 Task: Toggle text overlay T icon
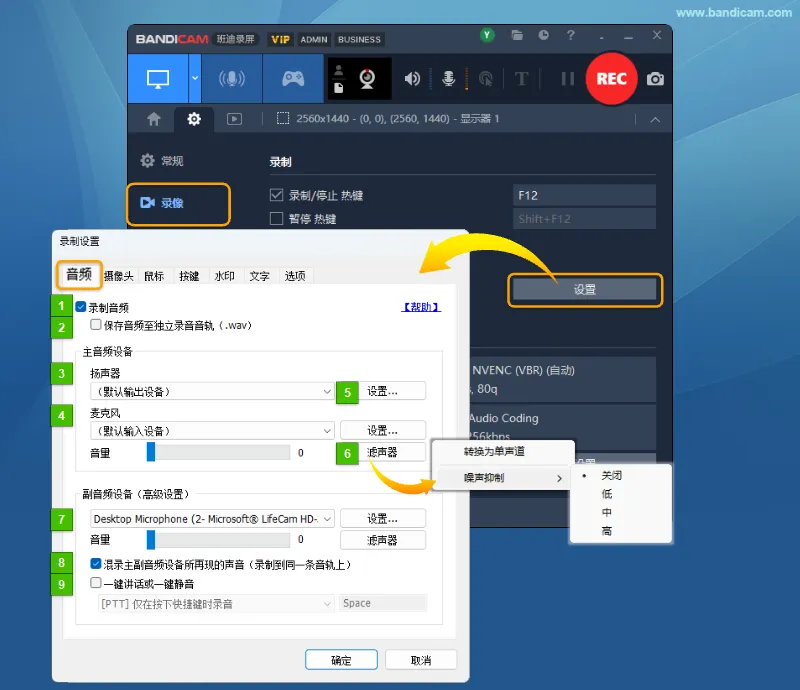click(x=521, y=79)
